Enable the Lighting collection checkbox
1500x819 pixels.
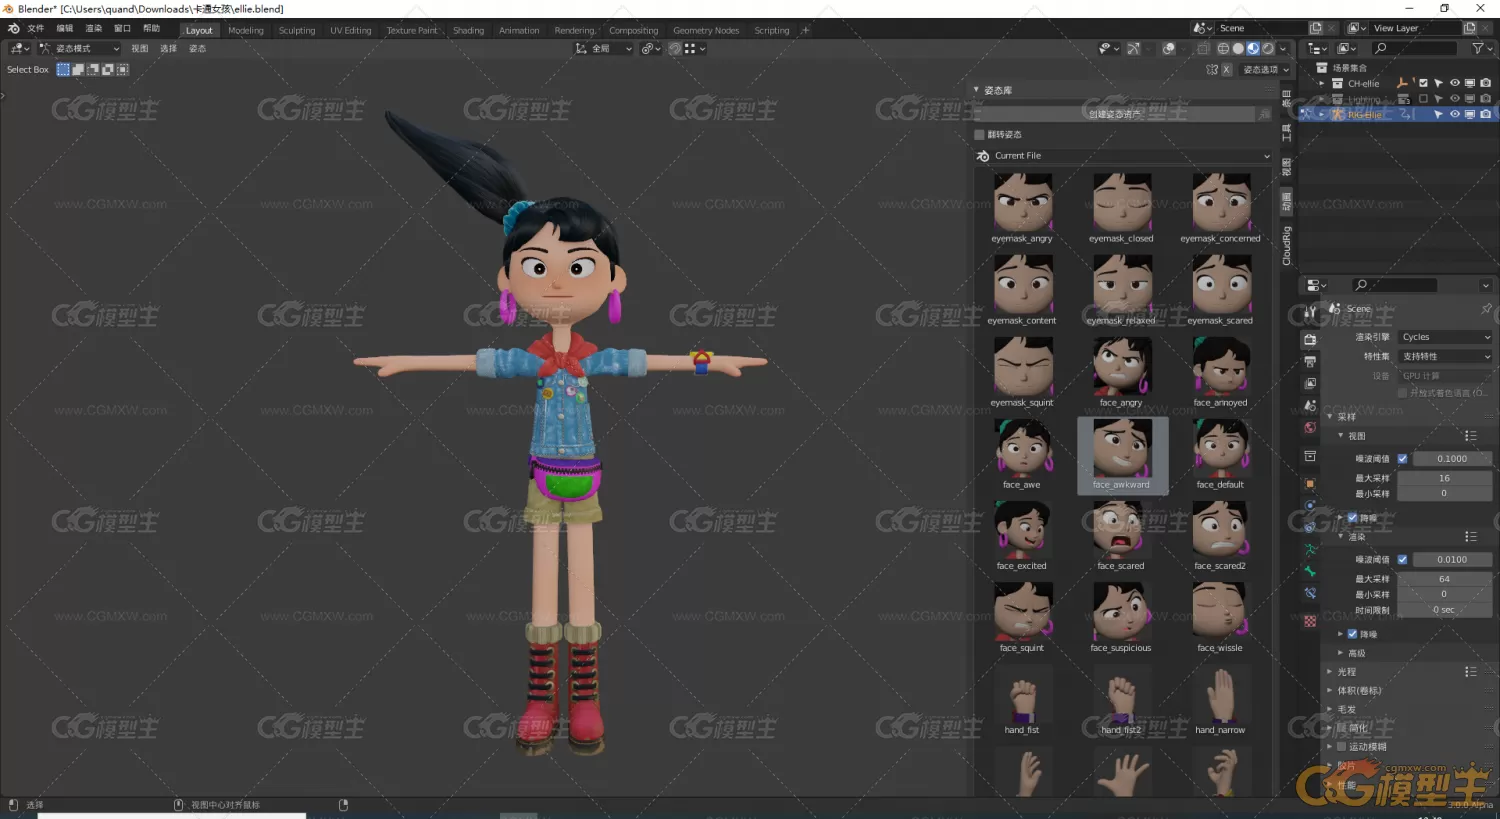point(1424,99)
